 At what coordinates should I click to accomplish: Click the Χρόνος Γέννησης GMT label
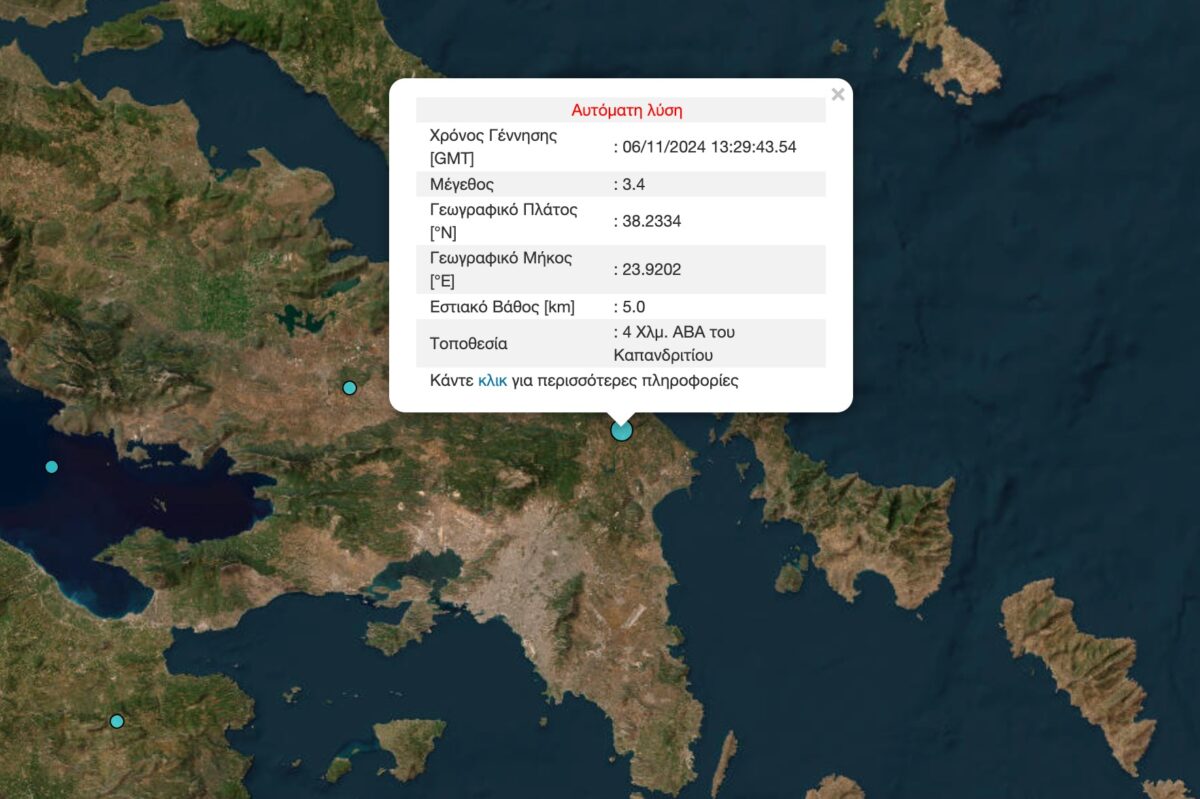(492, 146)
